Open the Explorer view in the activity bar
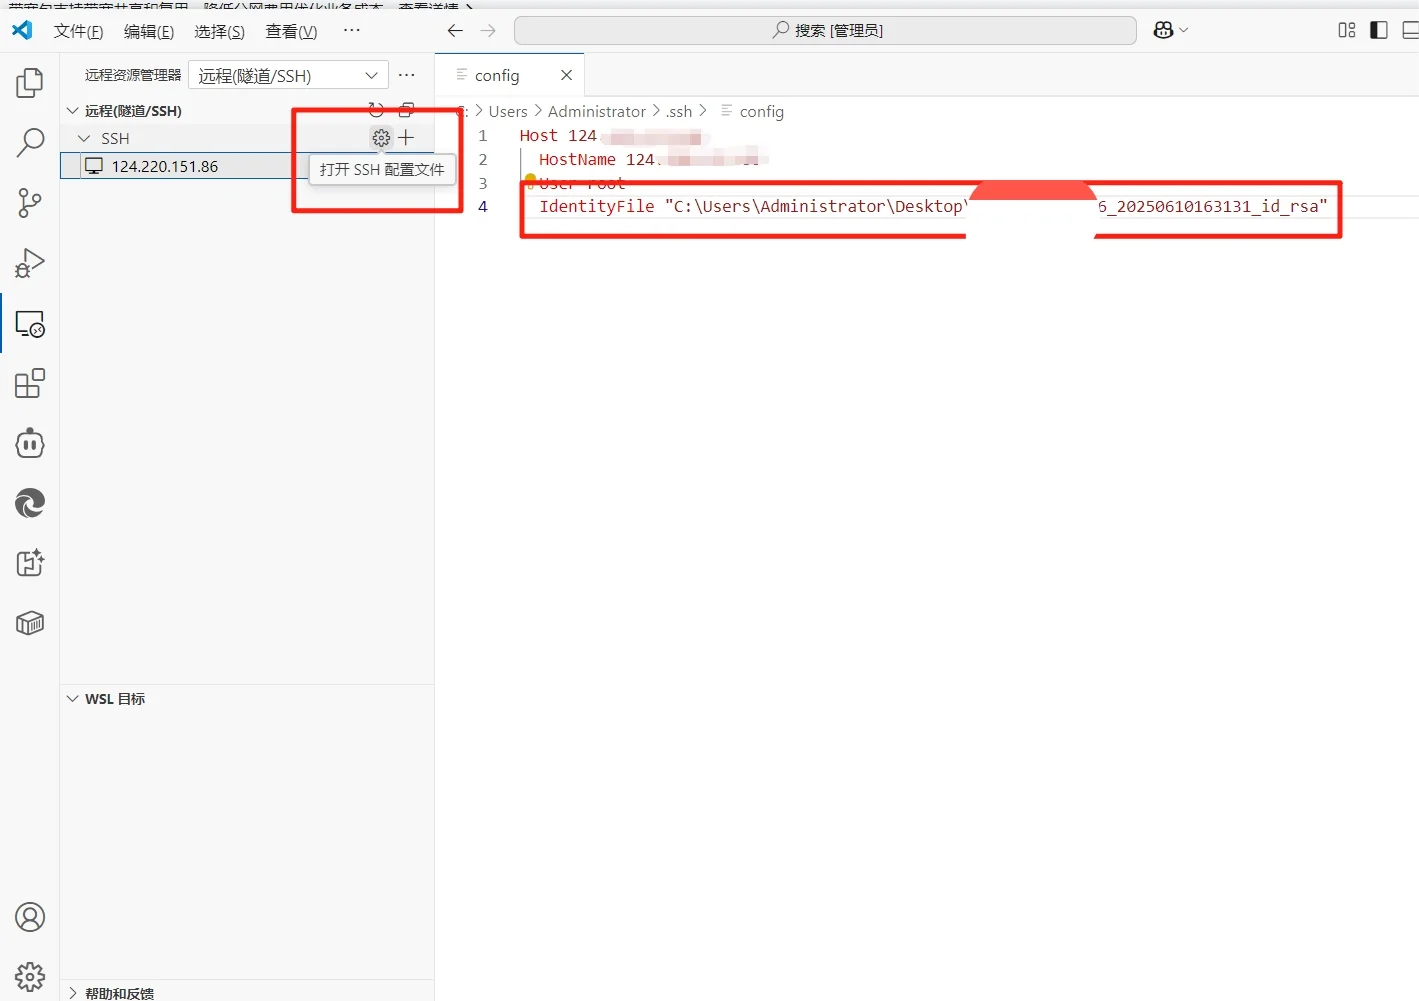The height and width of the screenshot is (1001, 1419). 29,83
